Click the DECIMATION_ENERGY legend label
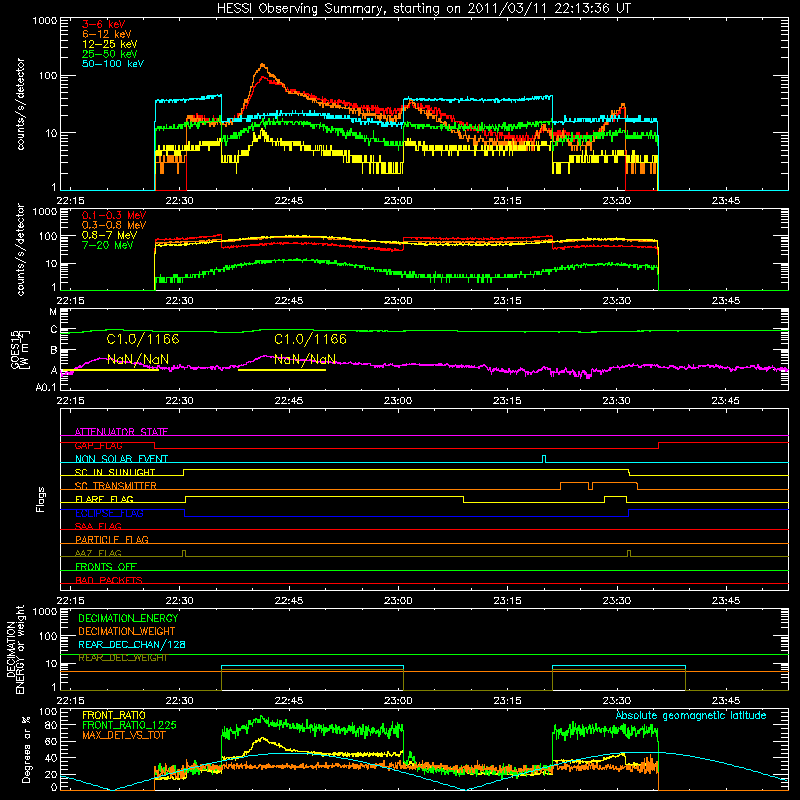 (128, 618)
